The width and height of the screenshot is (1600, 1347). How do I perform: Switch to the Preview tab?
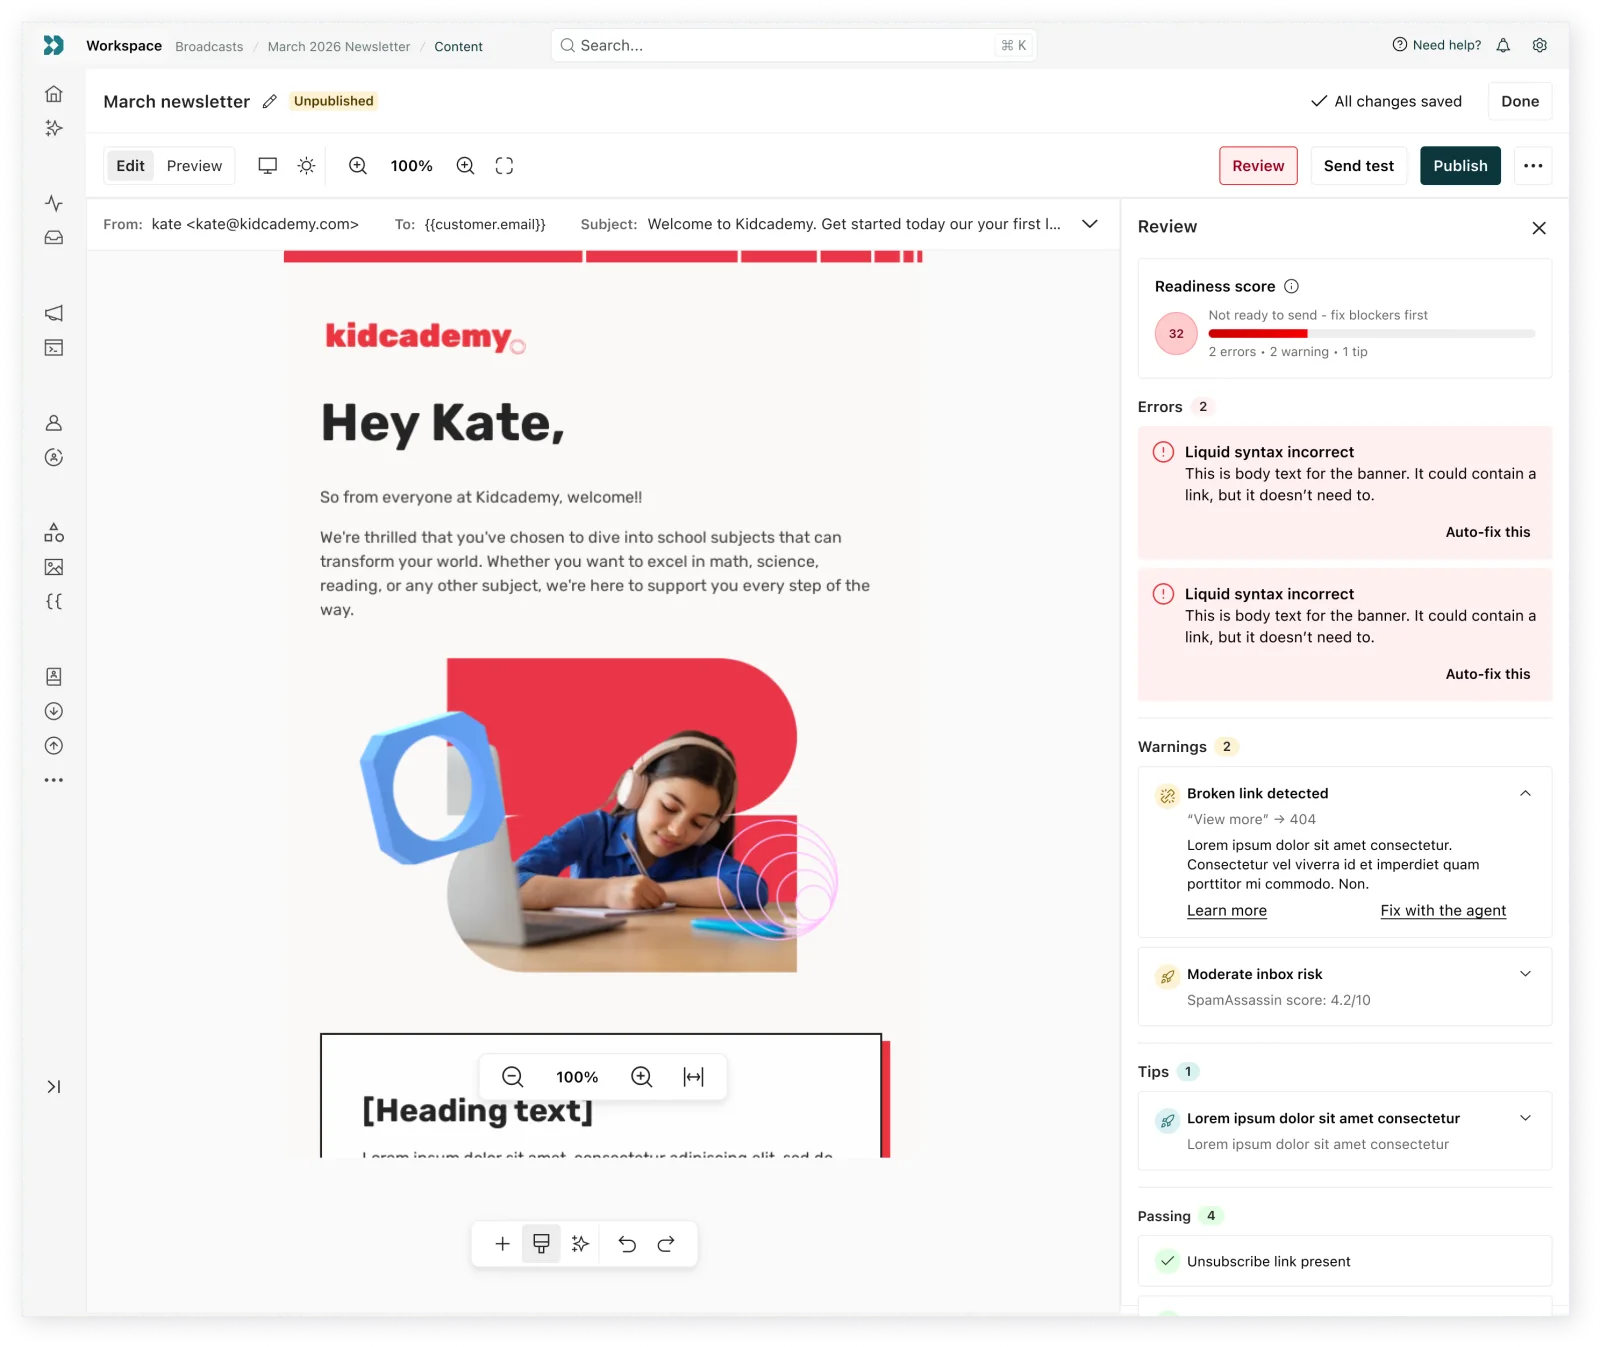click(x=194, y=166)
